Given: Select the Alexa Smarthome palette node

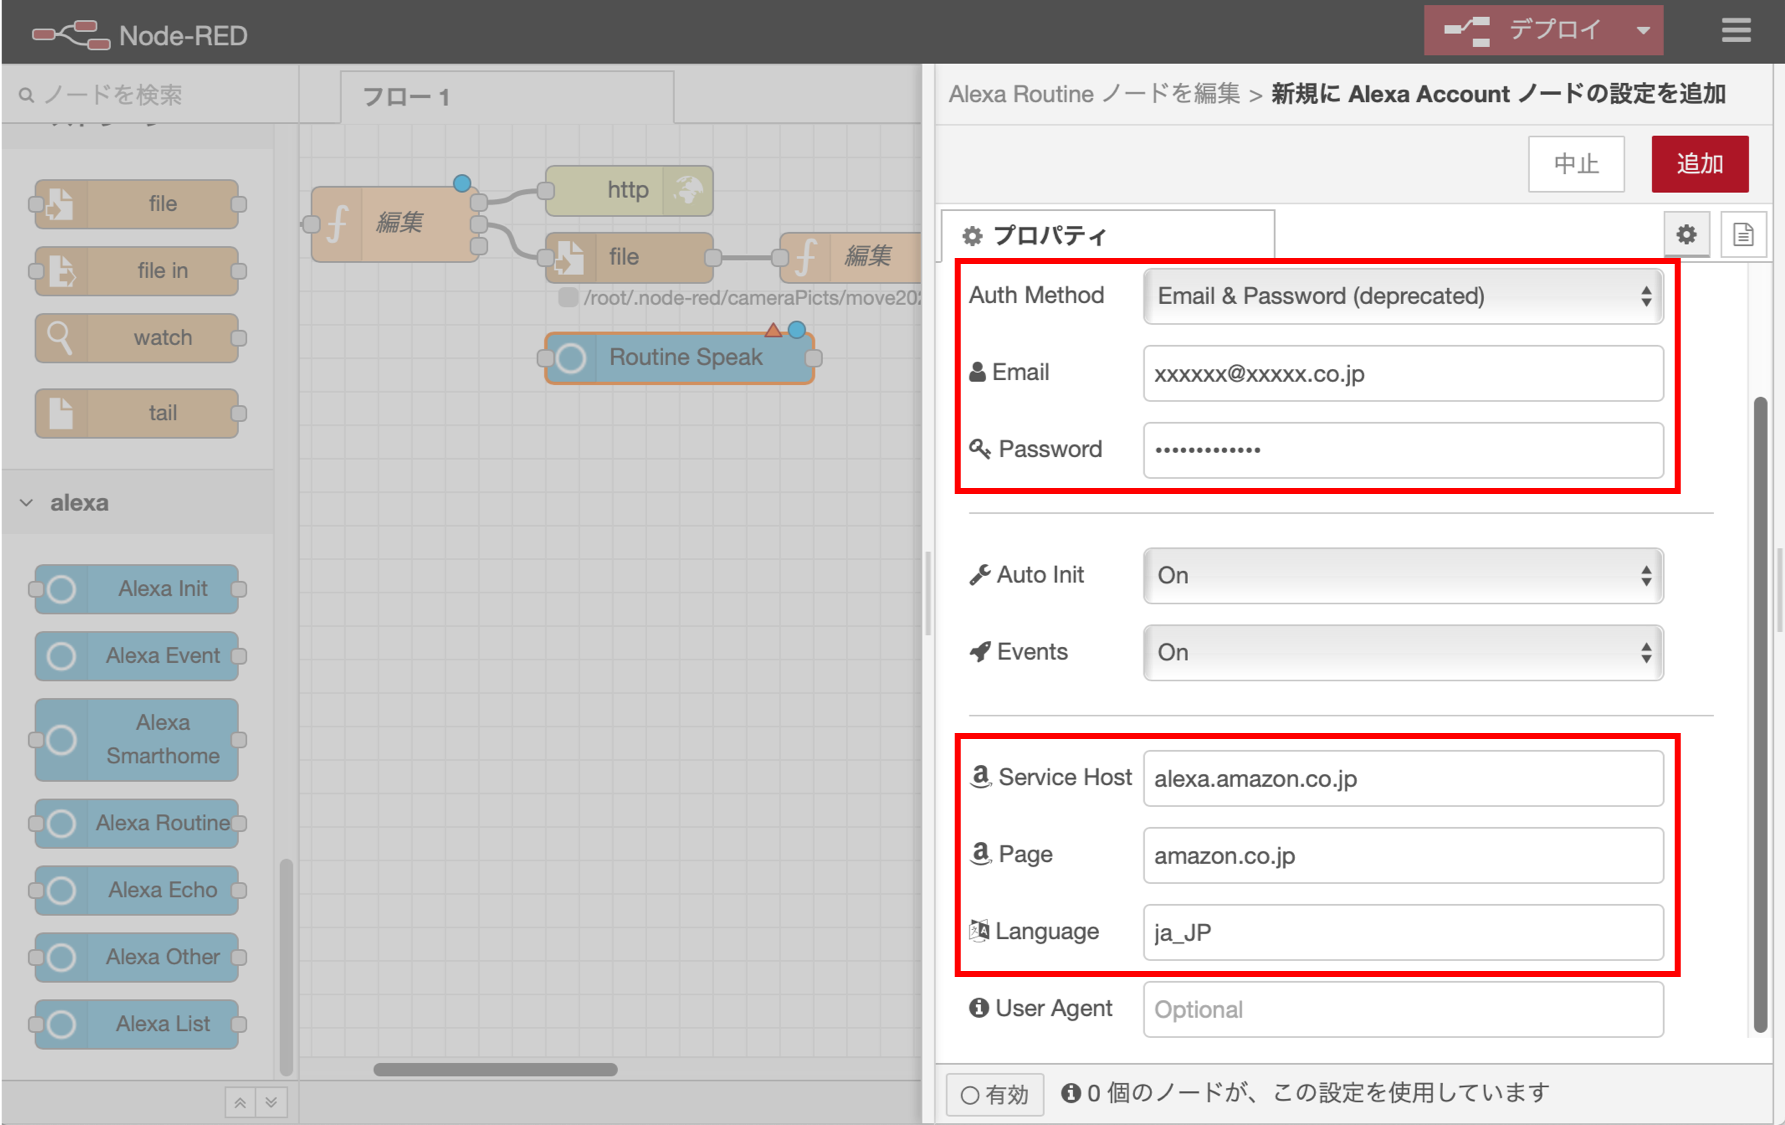Looking at the screenshot, I should [138, 740].
